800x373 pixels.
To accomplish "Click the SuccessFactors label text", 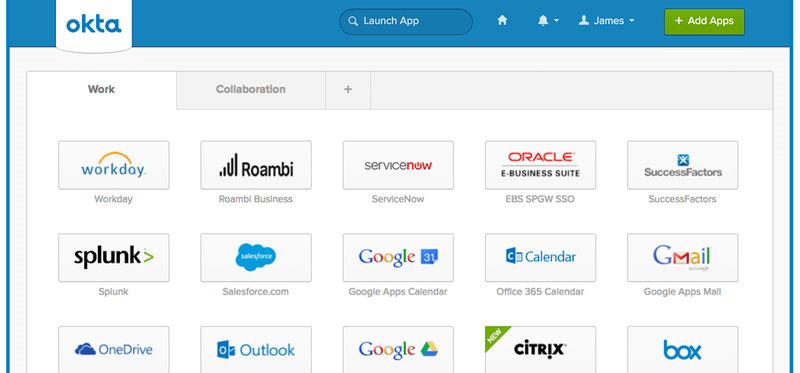I will point(682,199).
